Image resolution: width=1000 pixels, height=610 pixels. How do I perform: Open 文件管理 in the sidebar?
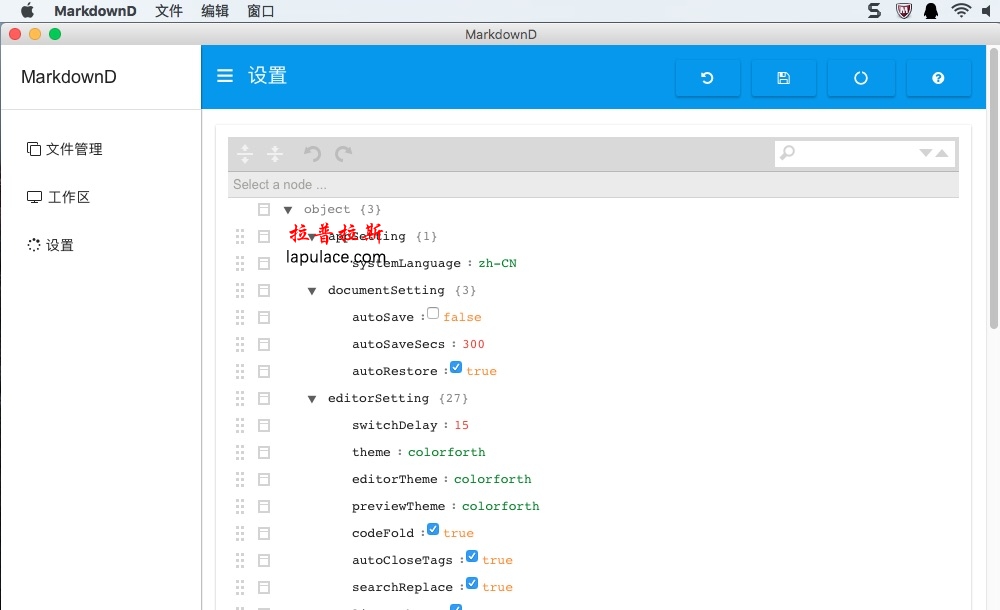click(x=64, y=149)
